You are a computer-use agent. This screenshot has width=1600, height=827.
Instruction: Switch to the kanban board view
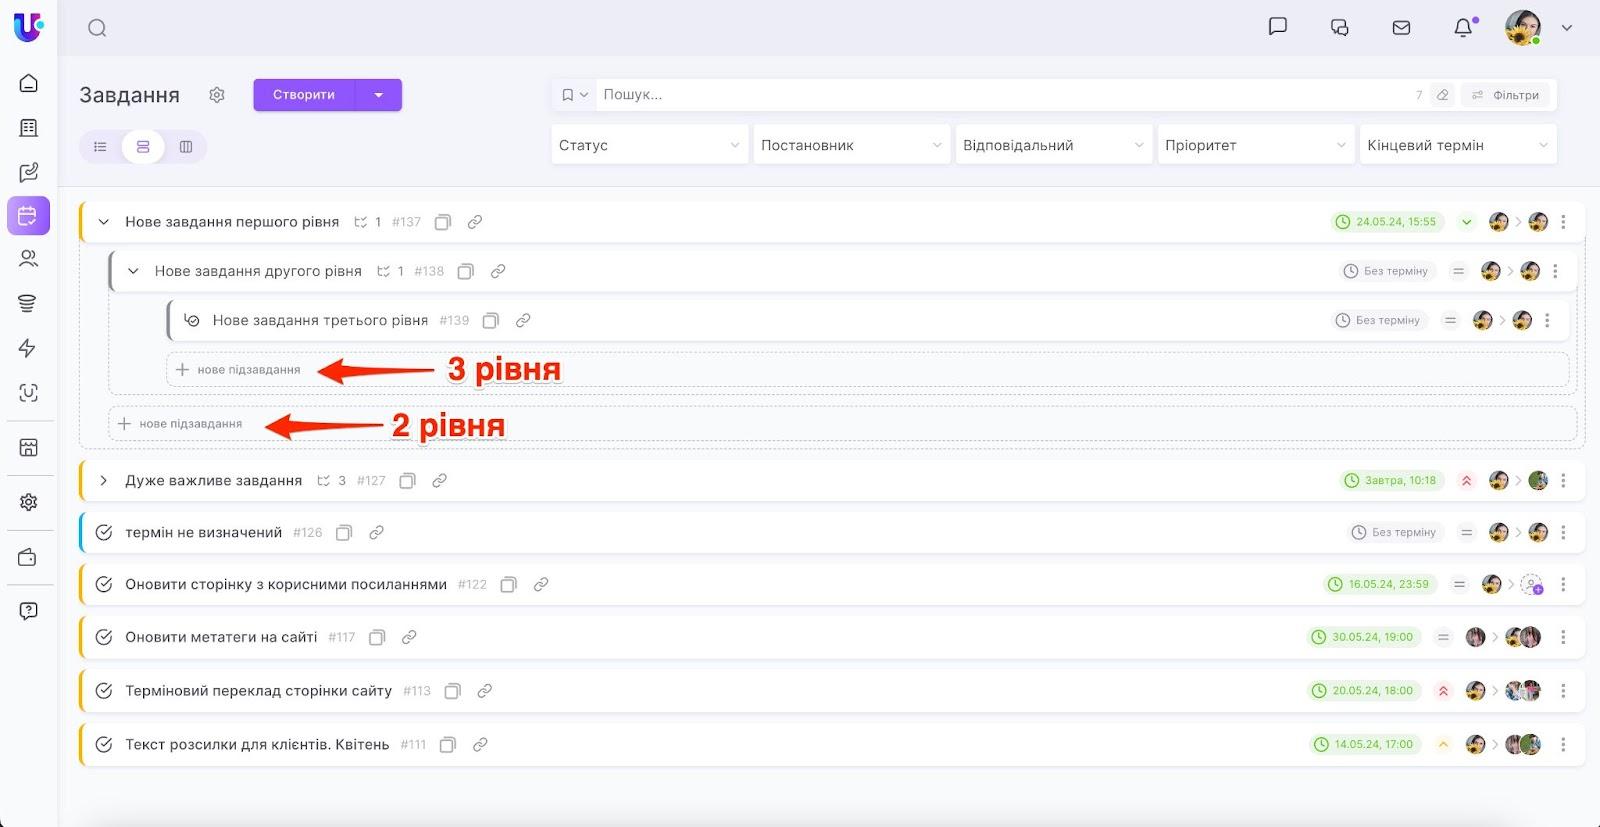pos(186,147)
